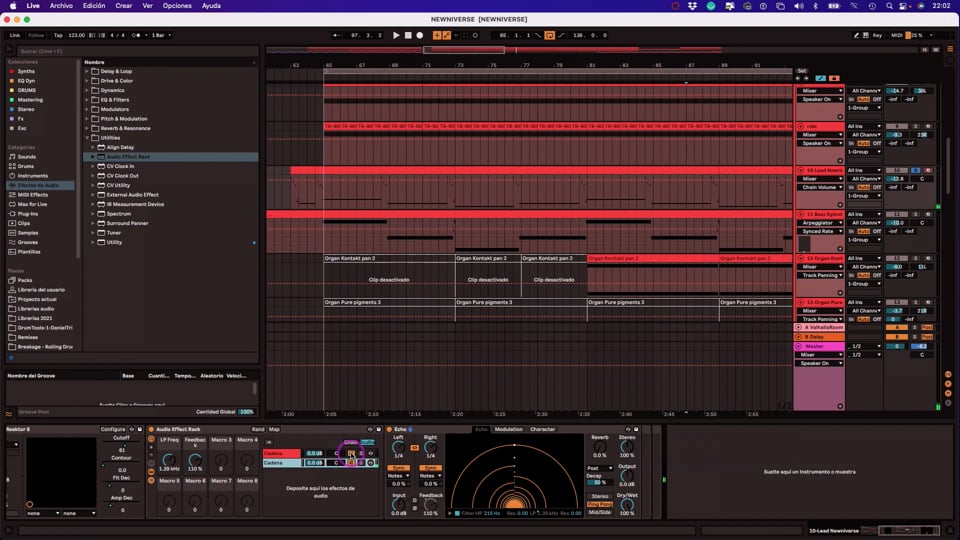Open the Sounds category
960x540 pixels.
[x=26, y=157]
